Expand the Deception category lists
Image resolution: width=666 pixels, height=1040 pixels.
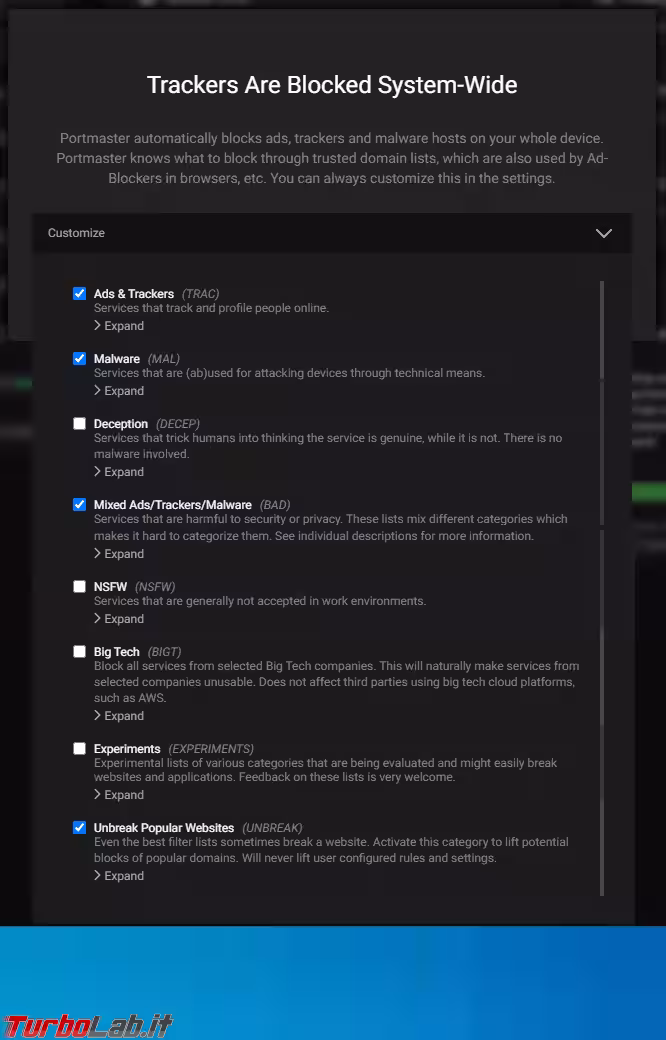coord(119,472)
